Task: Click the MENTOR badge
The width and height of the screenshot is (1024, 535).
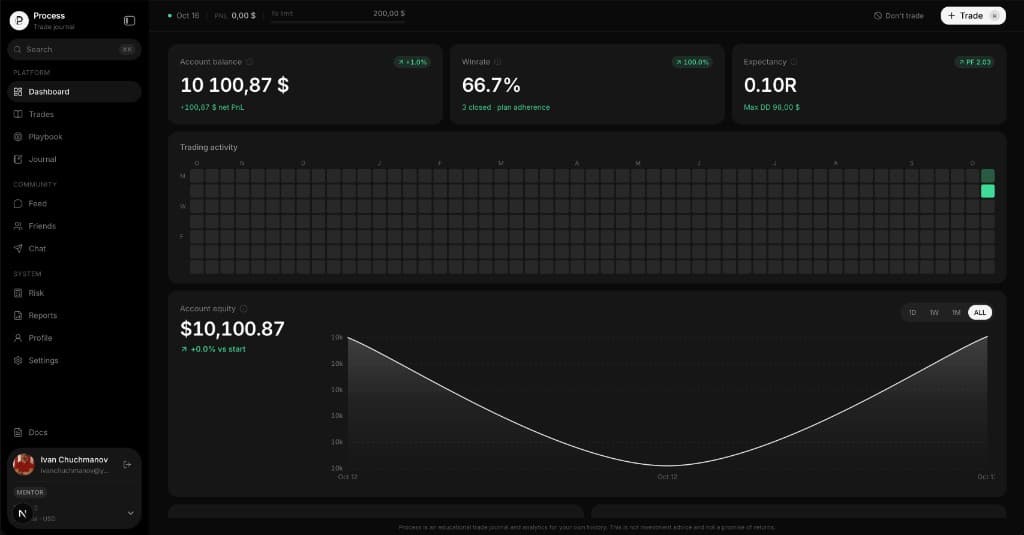Action: (x=30, y=493)
